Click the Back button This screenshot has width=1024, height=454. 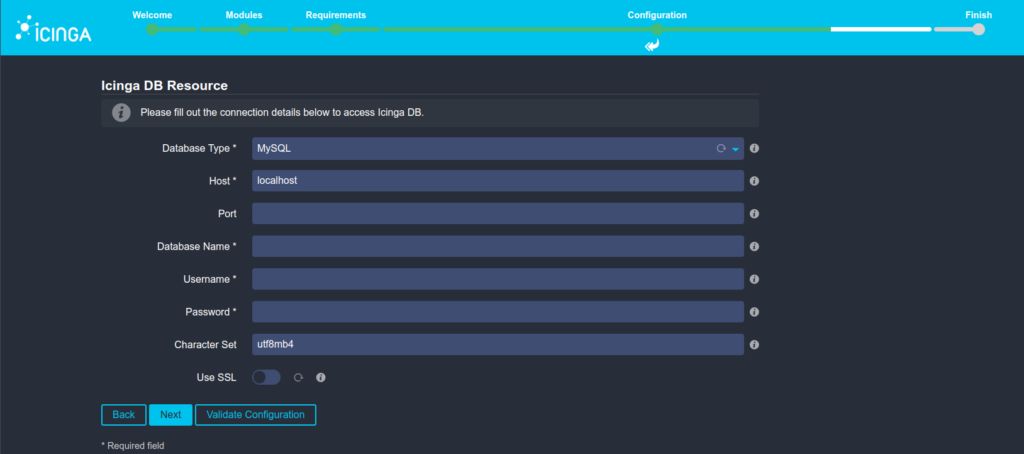tap(123, 415)
